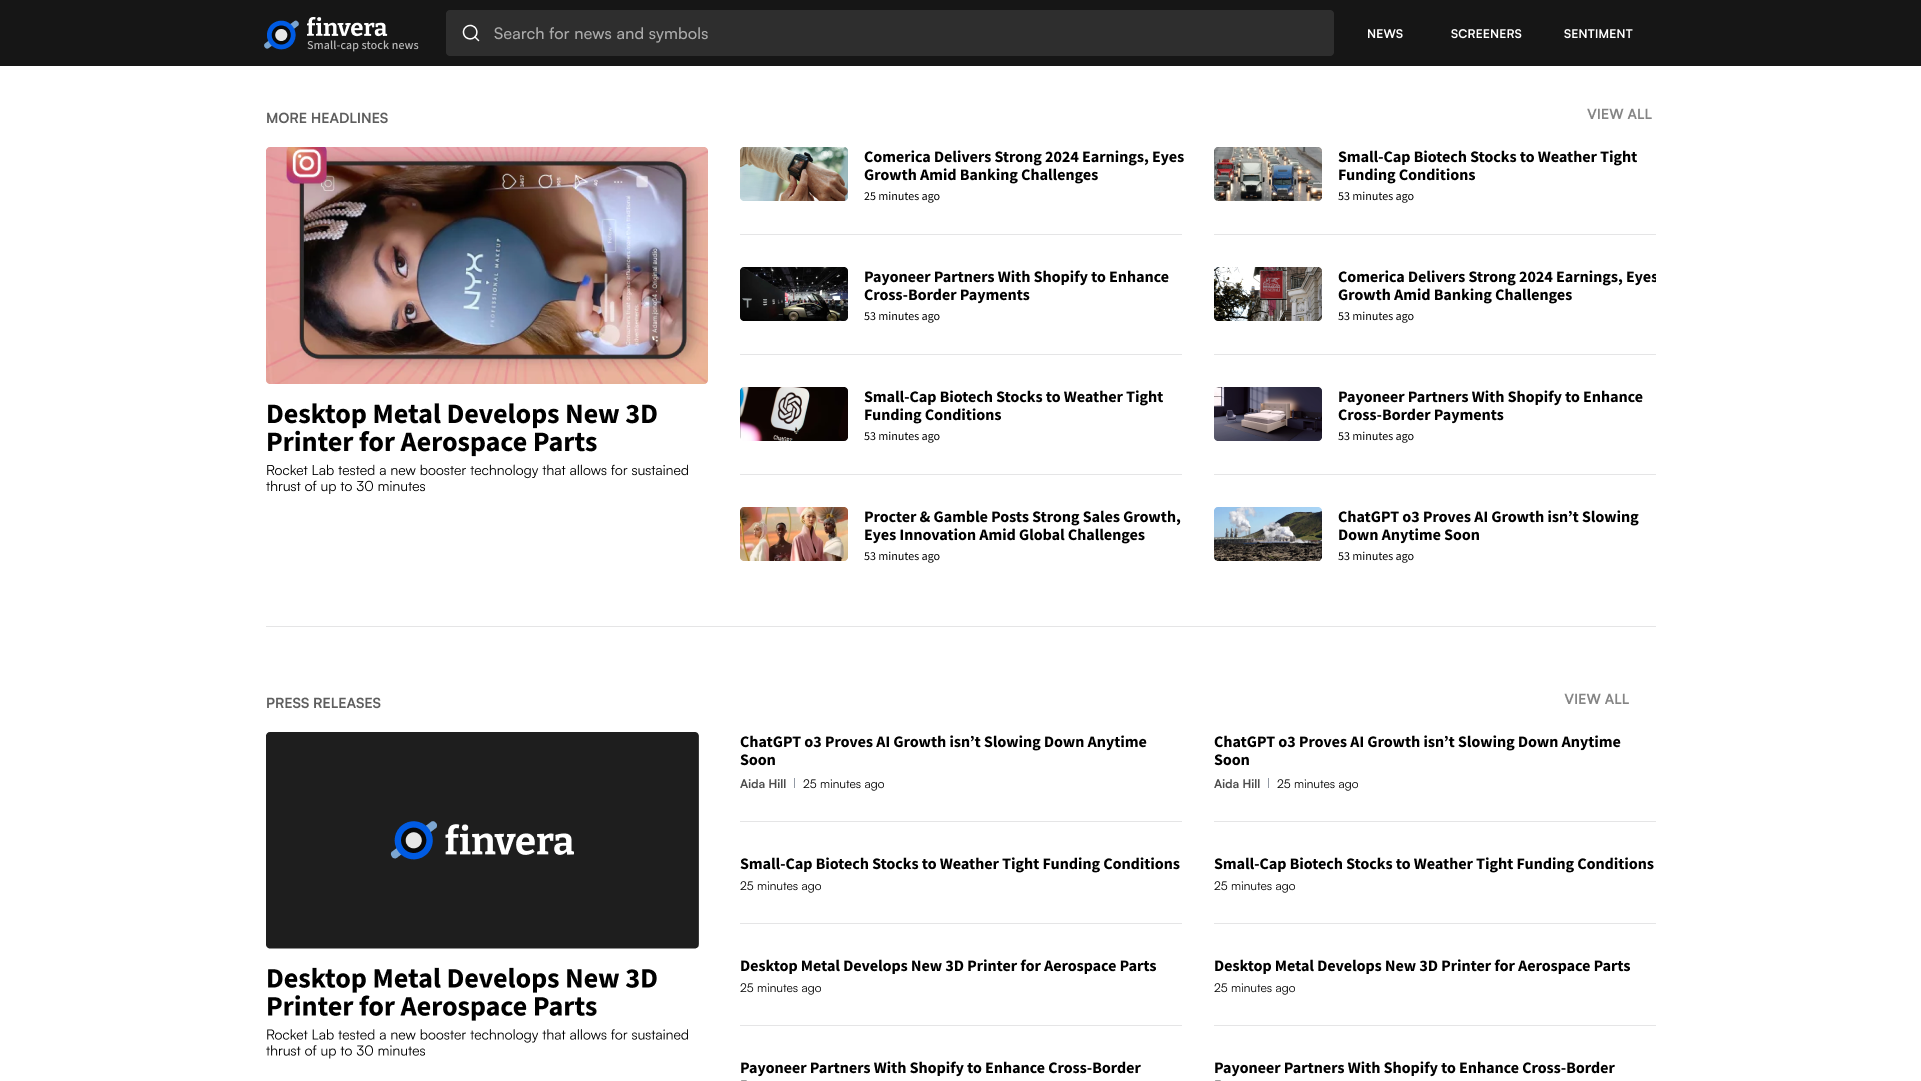
Task: Click the search magnifier icon
Action: pyautogui.click(x=471, y=33)
